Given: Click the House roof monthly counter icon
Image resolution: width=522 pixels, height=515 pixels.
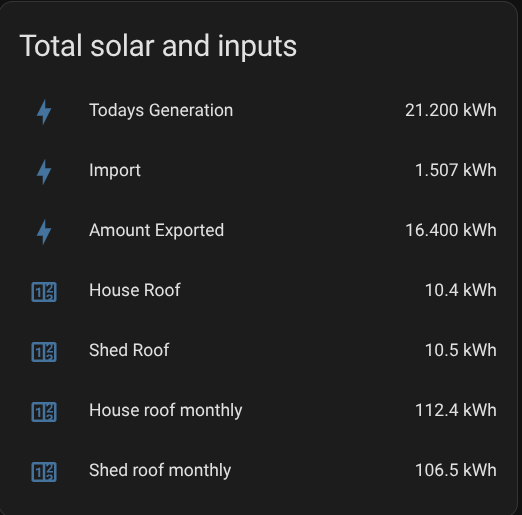Looking at the screenshot, I should point(44,412).
